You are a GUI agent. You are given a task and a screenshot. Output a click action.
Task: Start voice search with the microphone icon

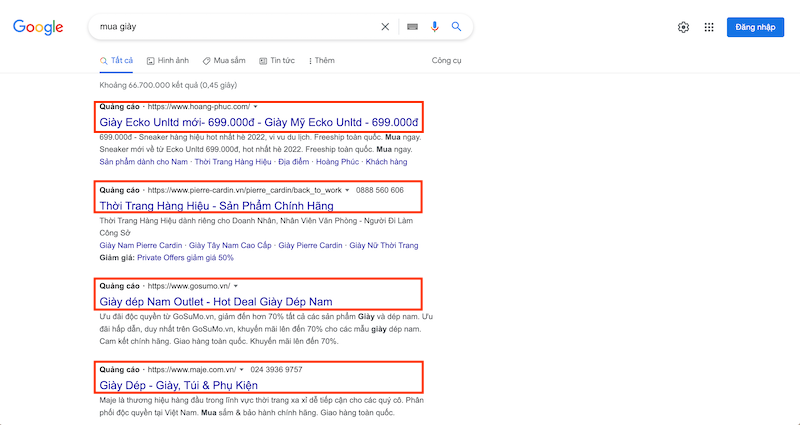pos(435,27)
